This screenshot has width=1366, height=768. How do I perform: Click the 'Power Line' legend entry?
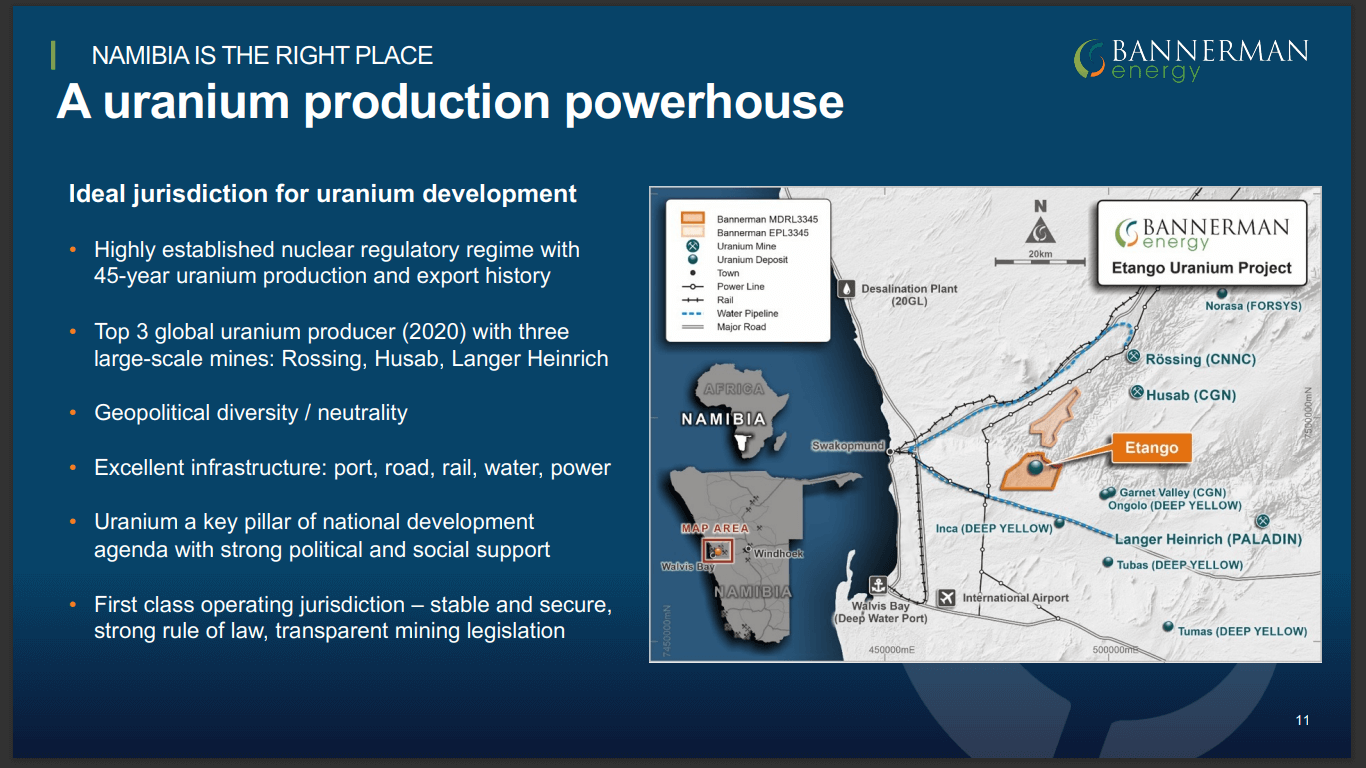coord(740,287)
